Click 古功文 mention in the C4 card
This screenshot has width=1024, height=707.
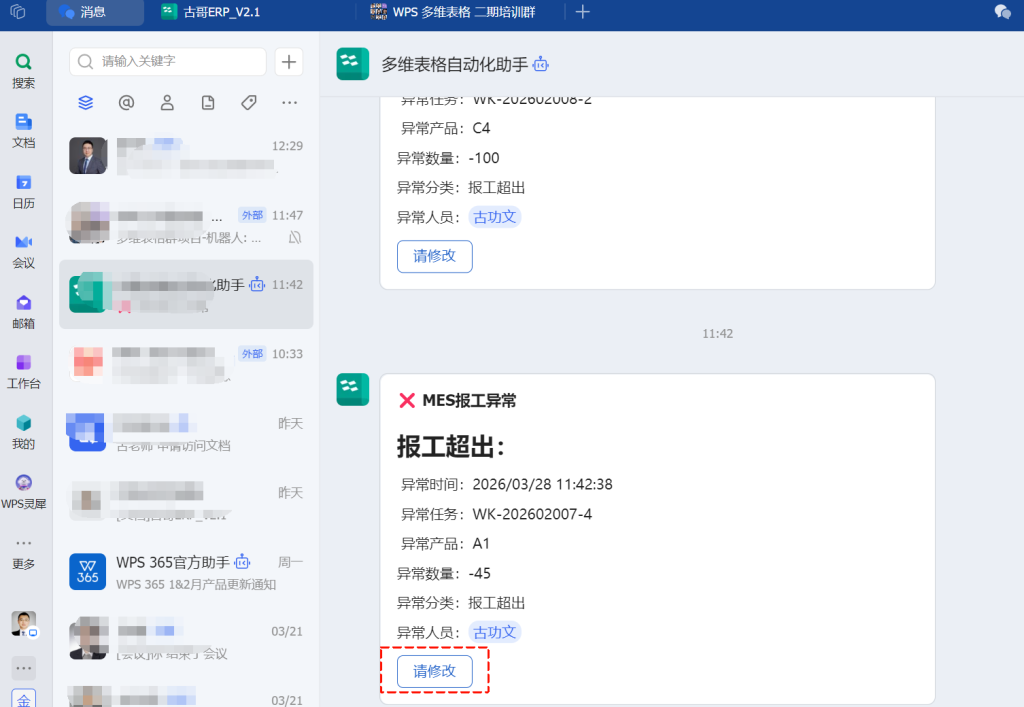[x=494, y=217]
